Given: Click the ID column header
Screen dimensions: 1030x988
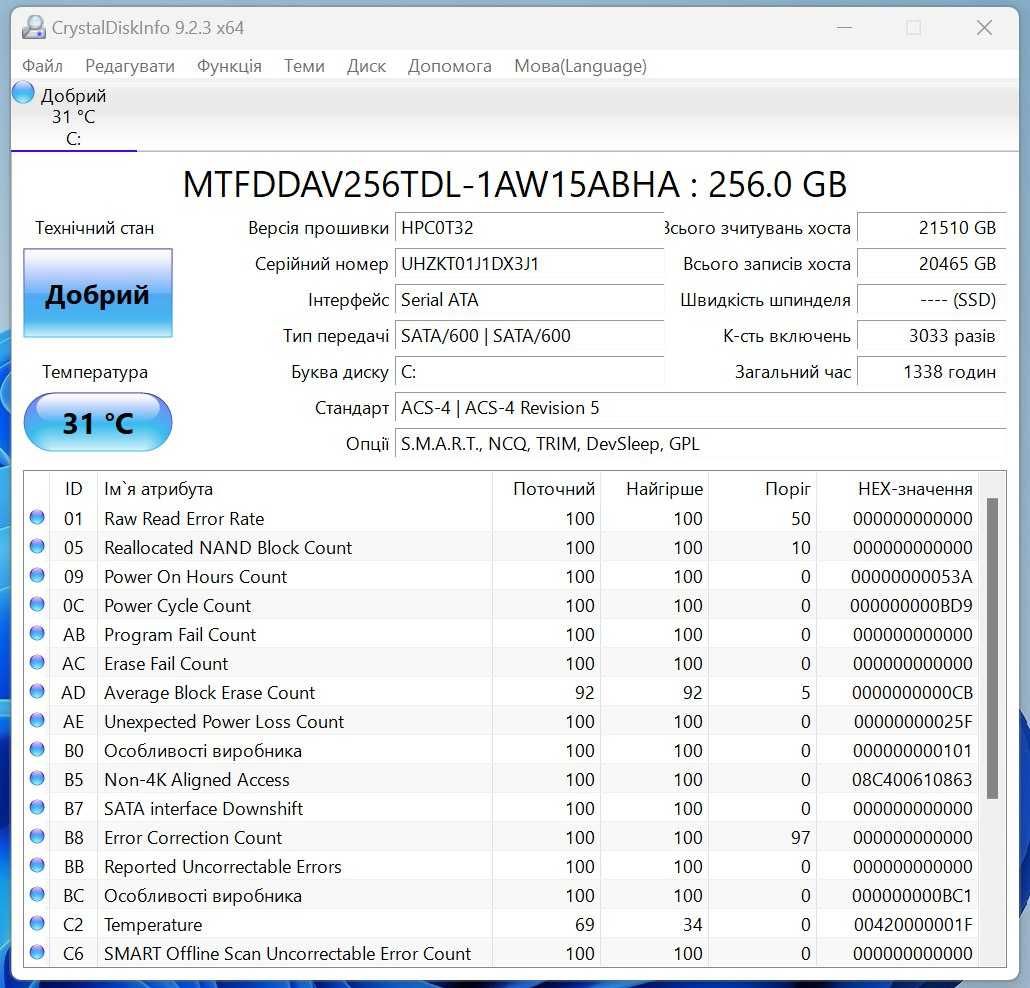Looking at the screenshot, I should 74,489.
